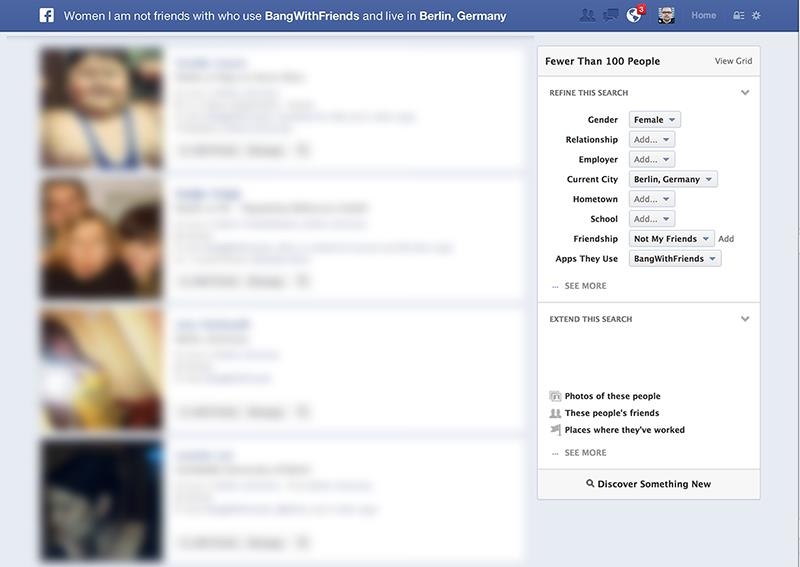Screen dimensions: 800x567
Task: Open the Employer Add dropdown
Action: click(652, 159)
